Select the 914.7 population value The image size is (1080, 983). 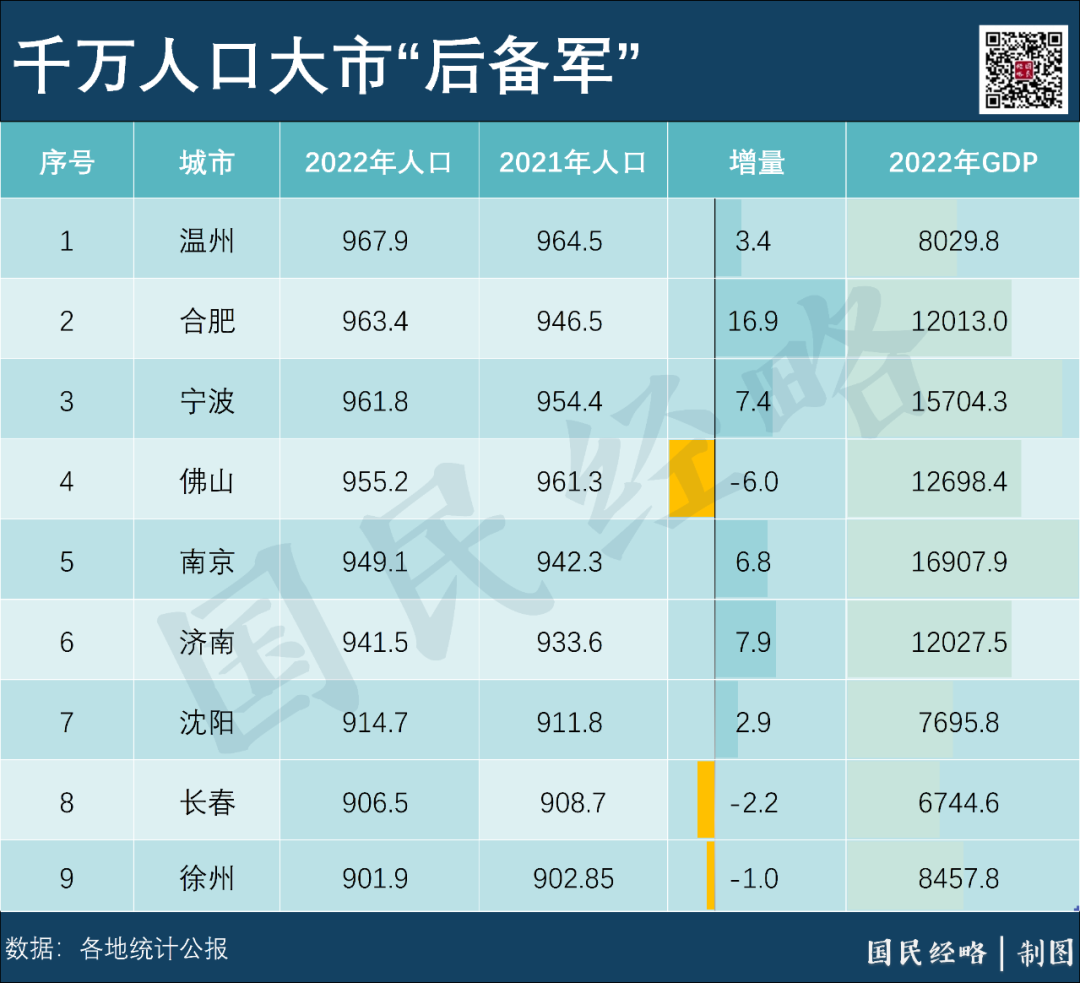[x=375, y=722]
